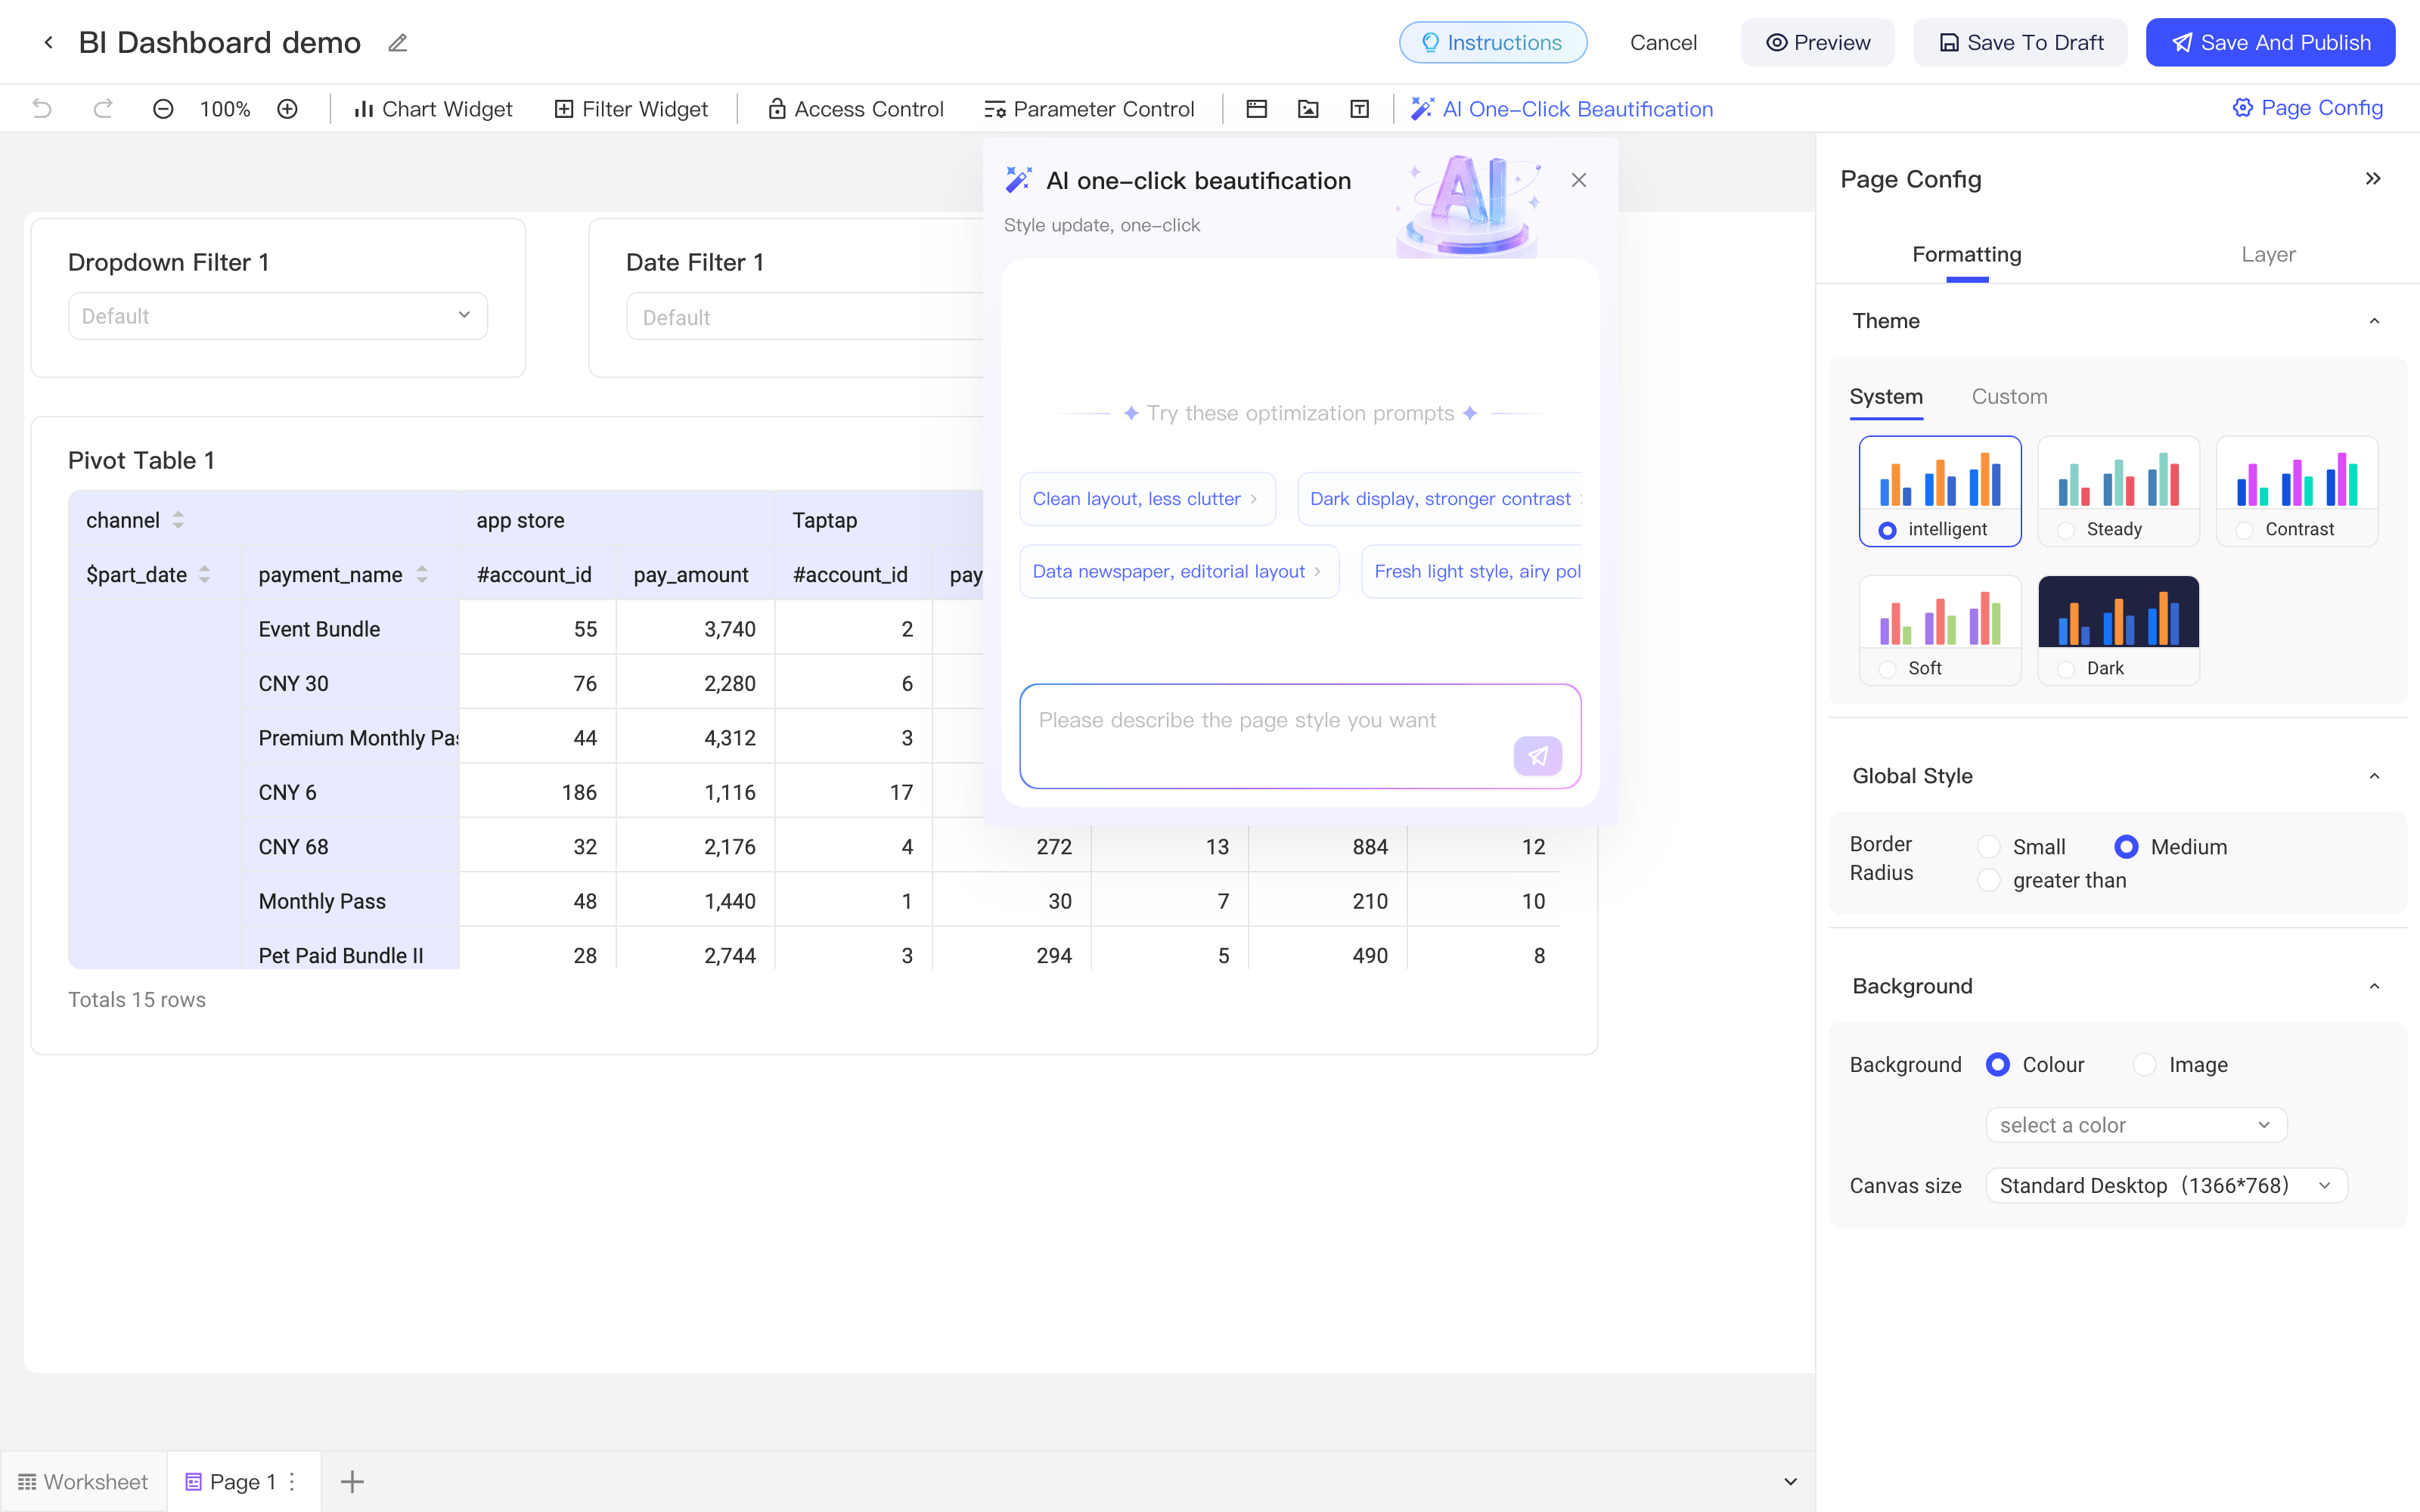Collapse the Page Config panel with double chevron

click(x=2373, y=178)
